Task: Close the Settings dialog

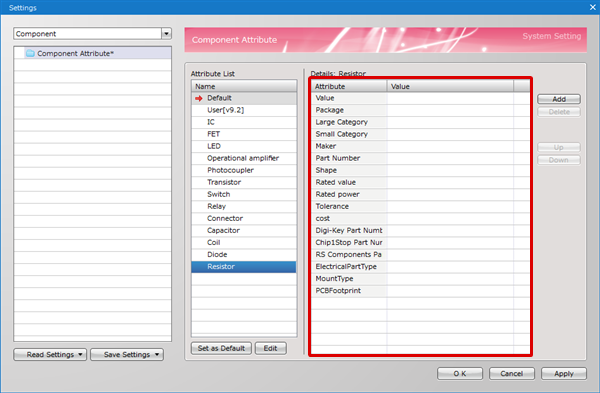Action: (x=593, y=7)
